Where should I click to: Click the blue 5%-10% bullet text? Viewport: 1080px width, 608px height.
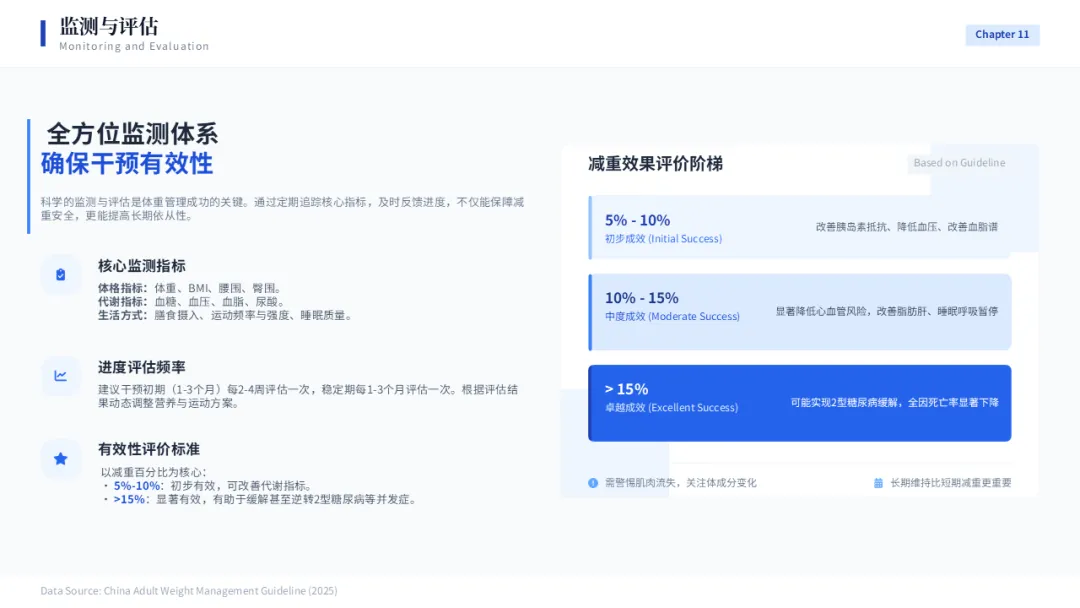tap(137, 486)
